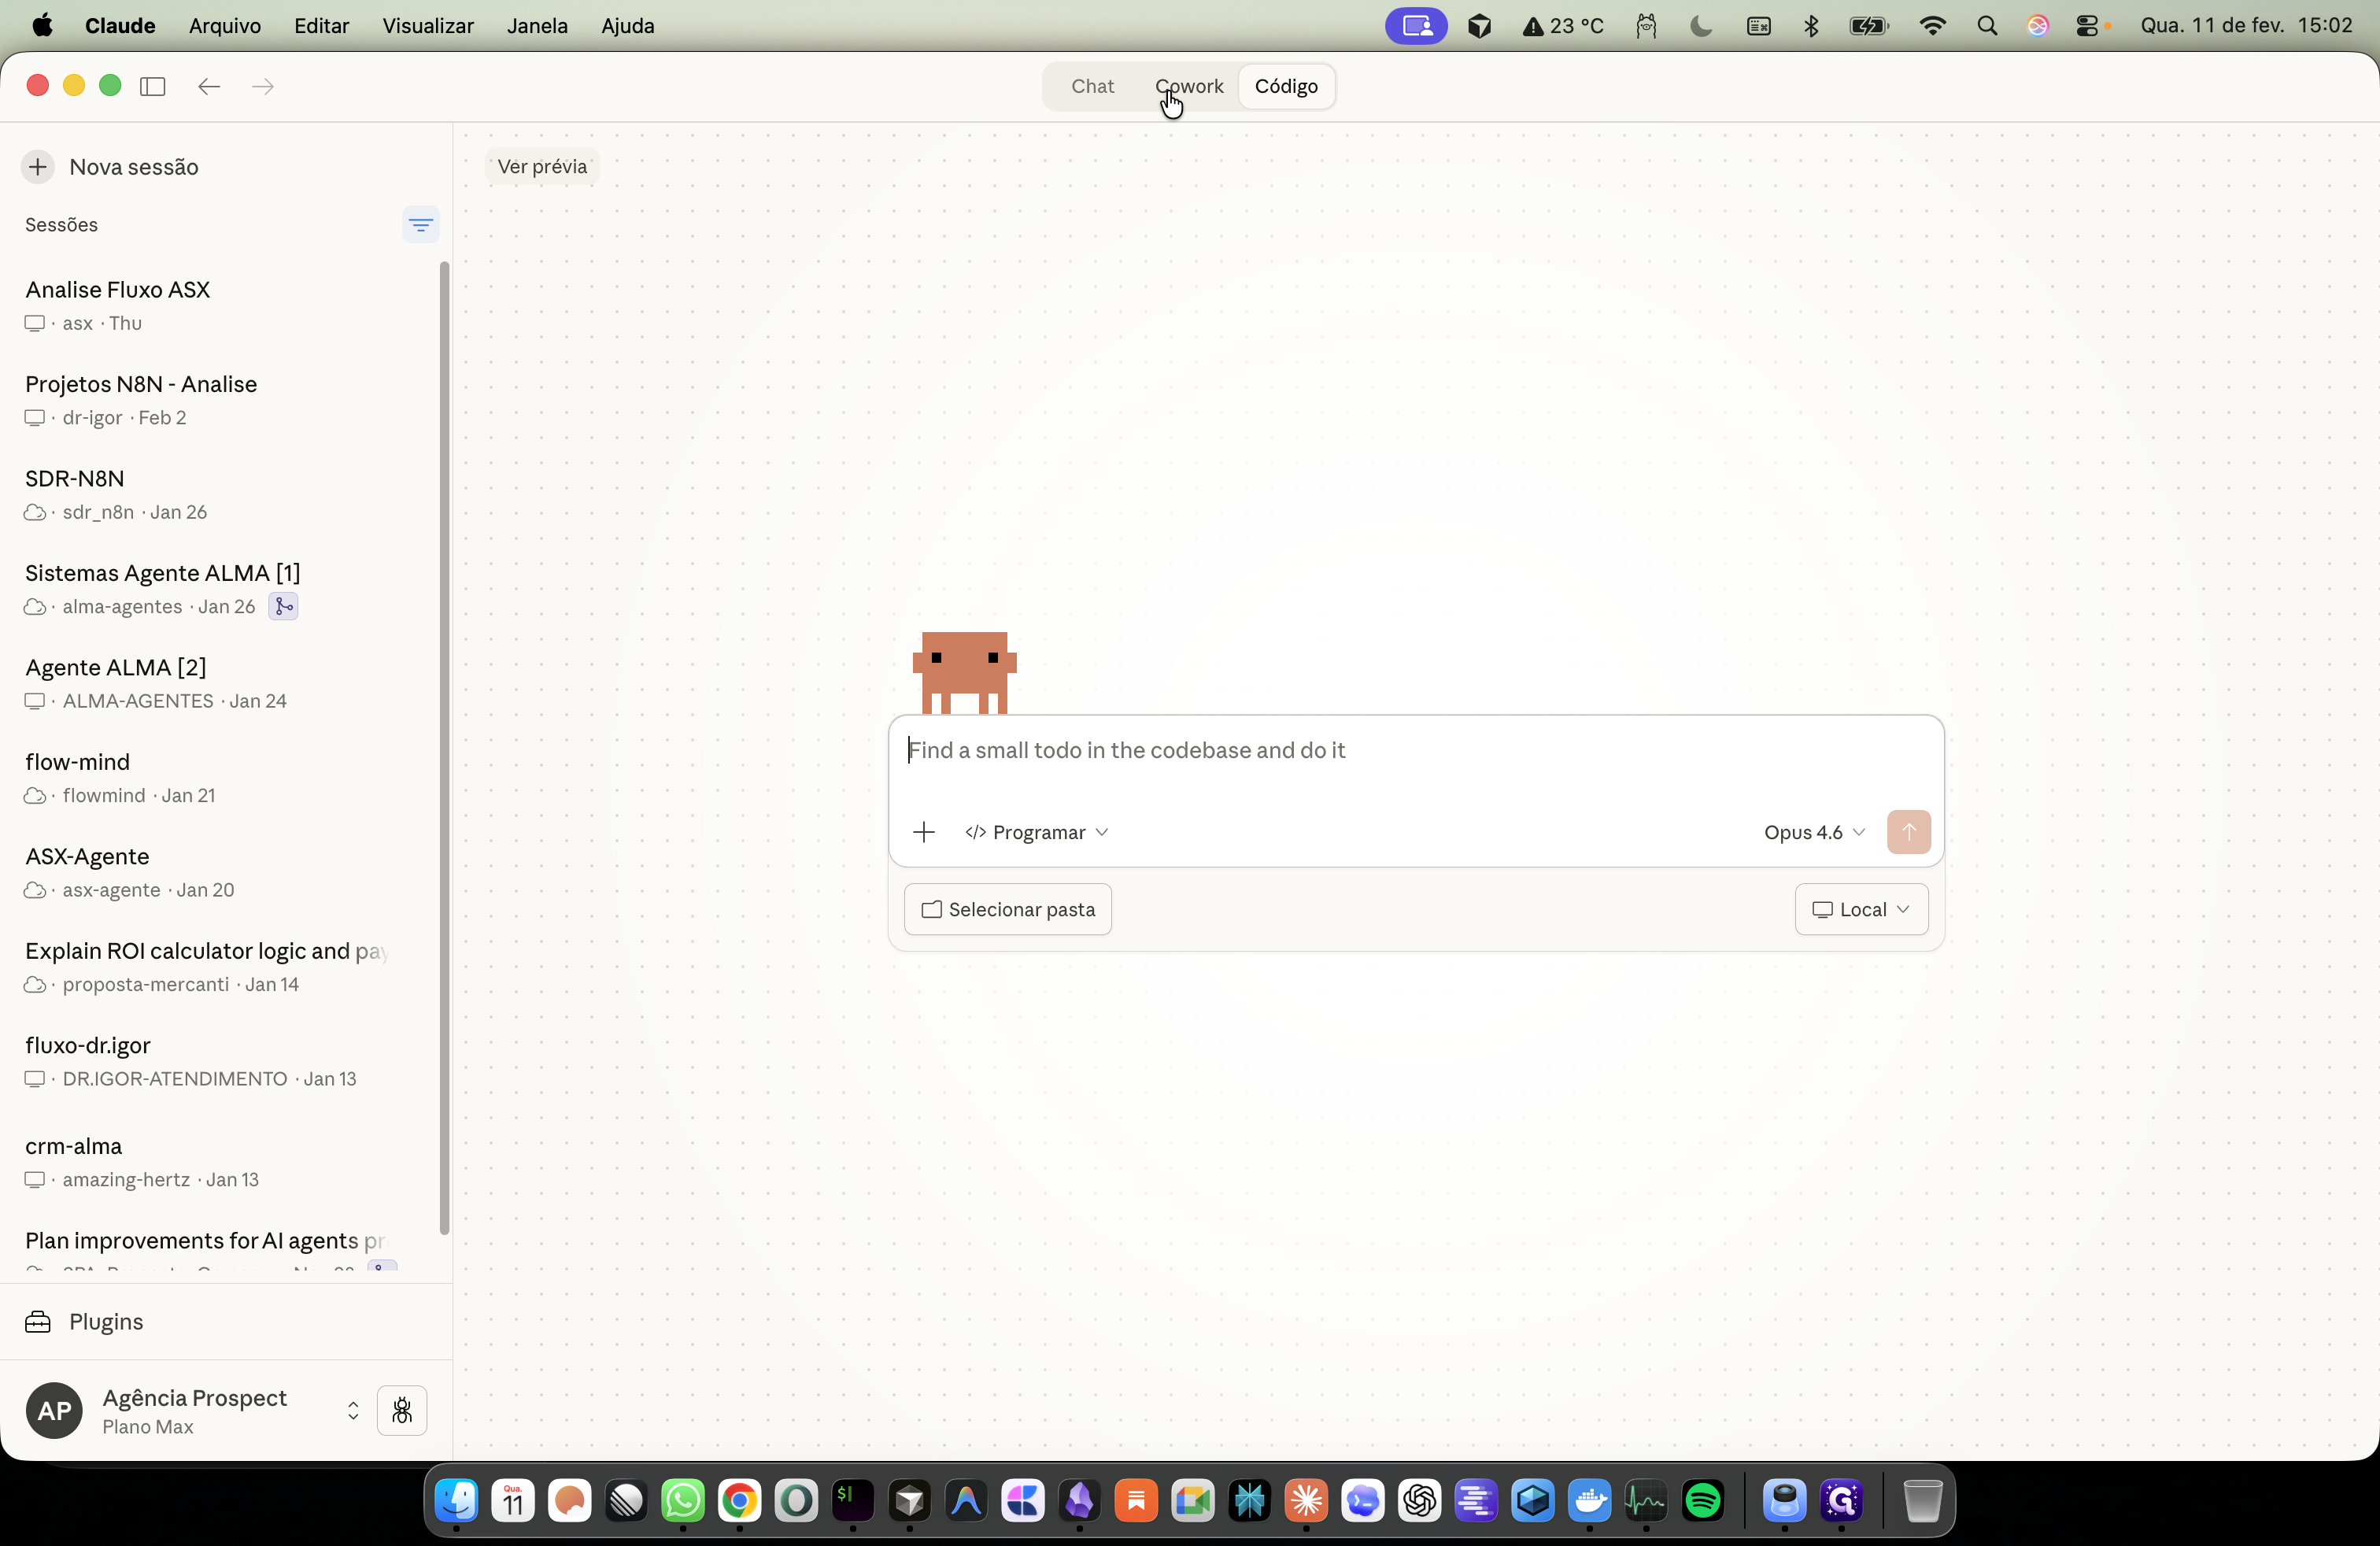Screen dimensions: 2380x1546
Task: Toggle the sidebar panel icon
Action: coord(153,86)
